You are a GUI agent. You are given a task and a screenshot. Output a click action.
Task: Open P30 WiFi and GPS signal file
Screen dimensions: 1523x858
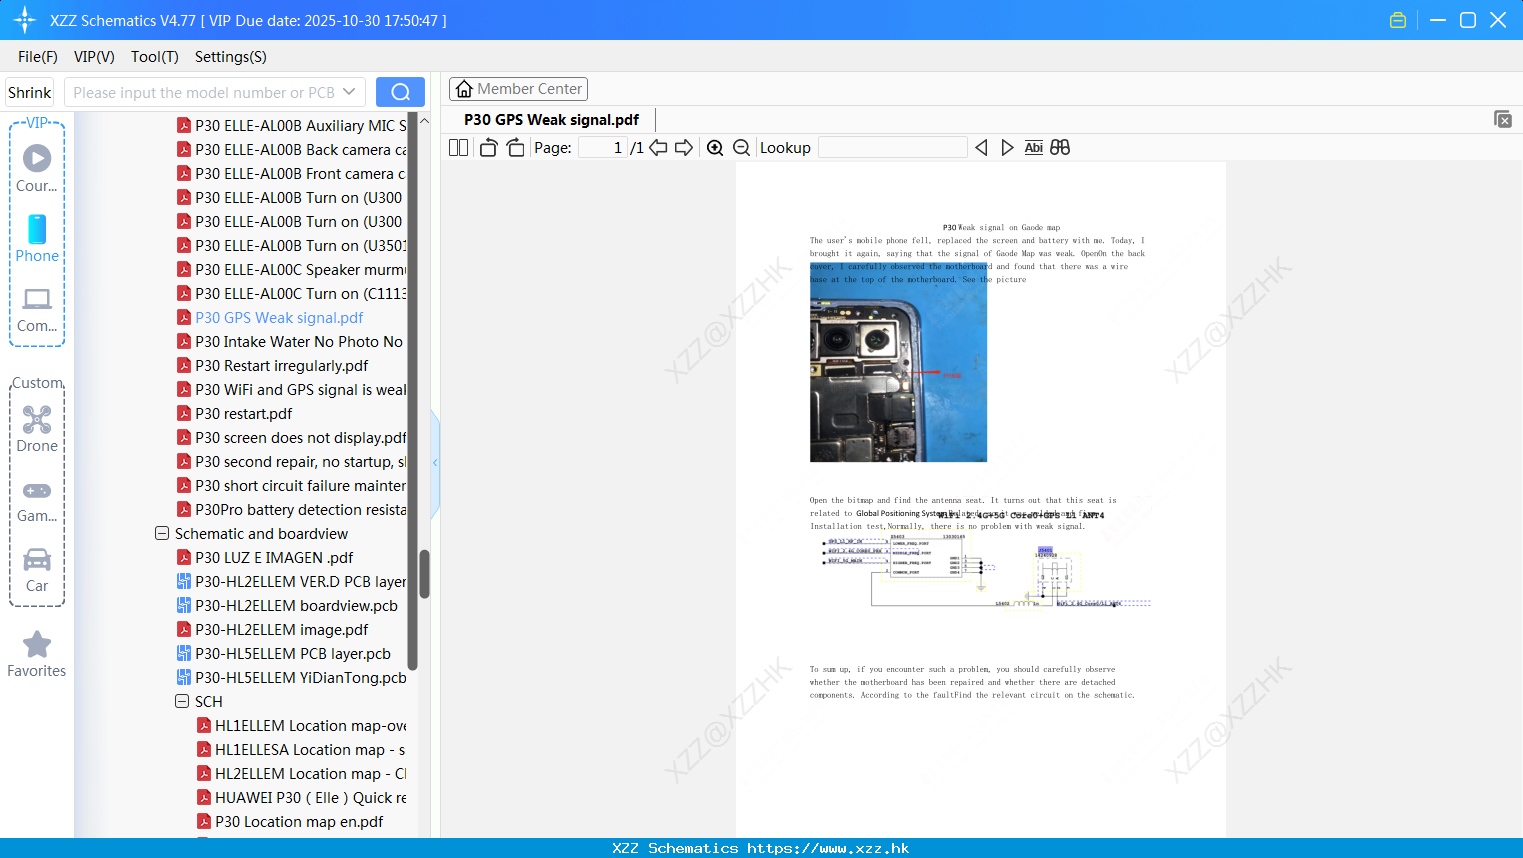[291, 390]
